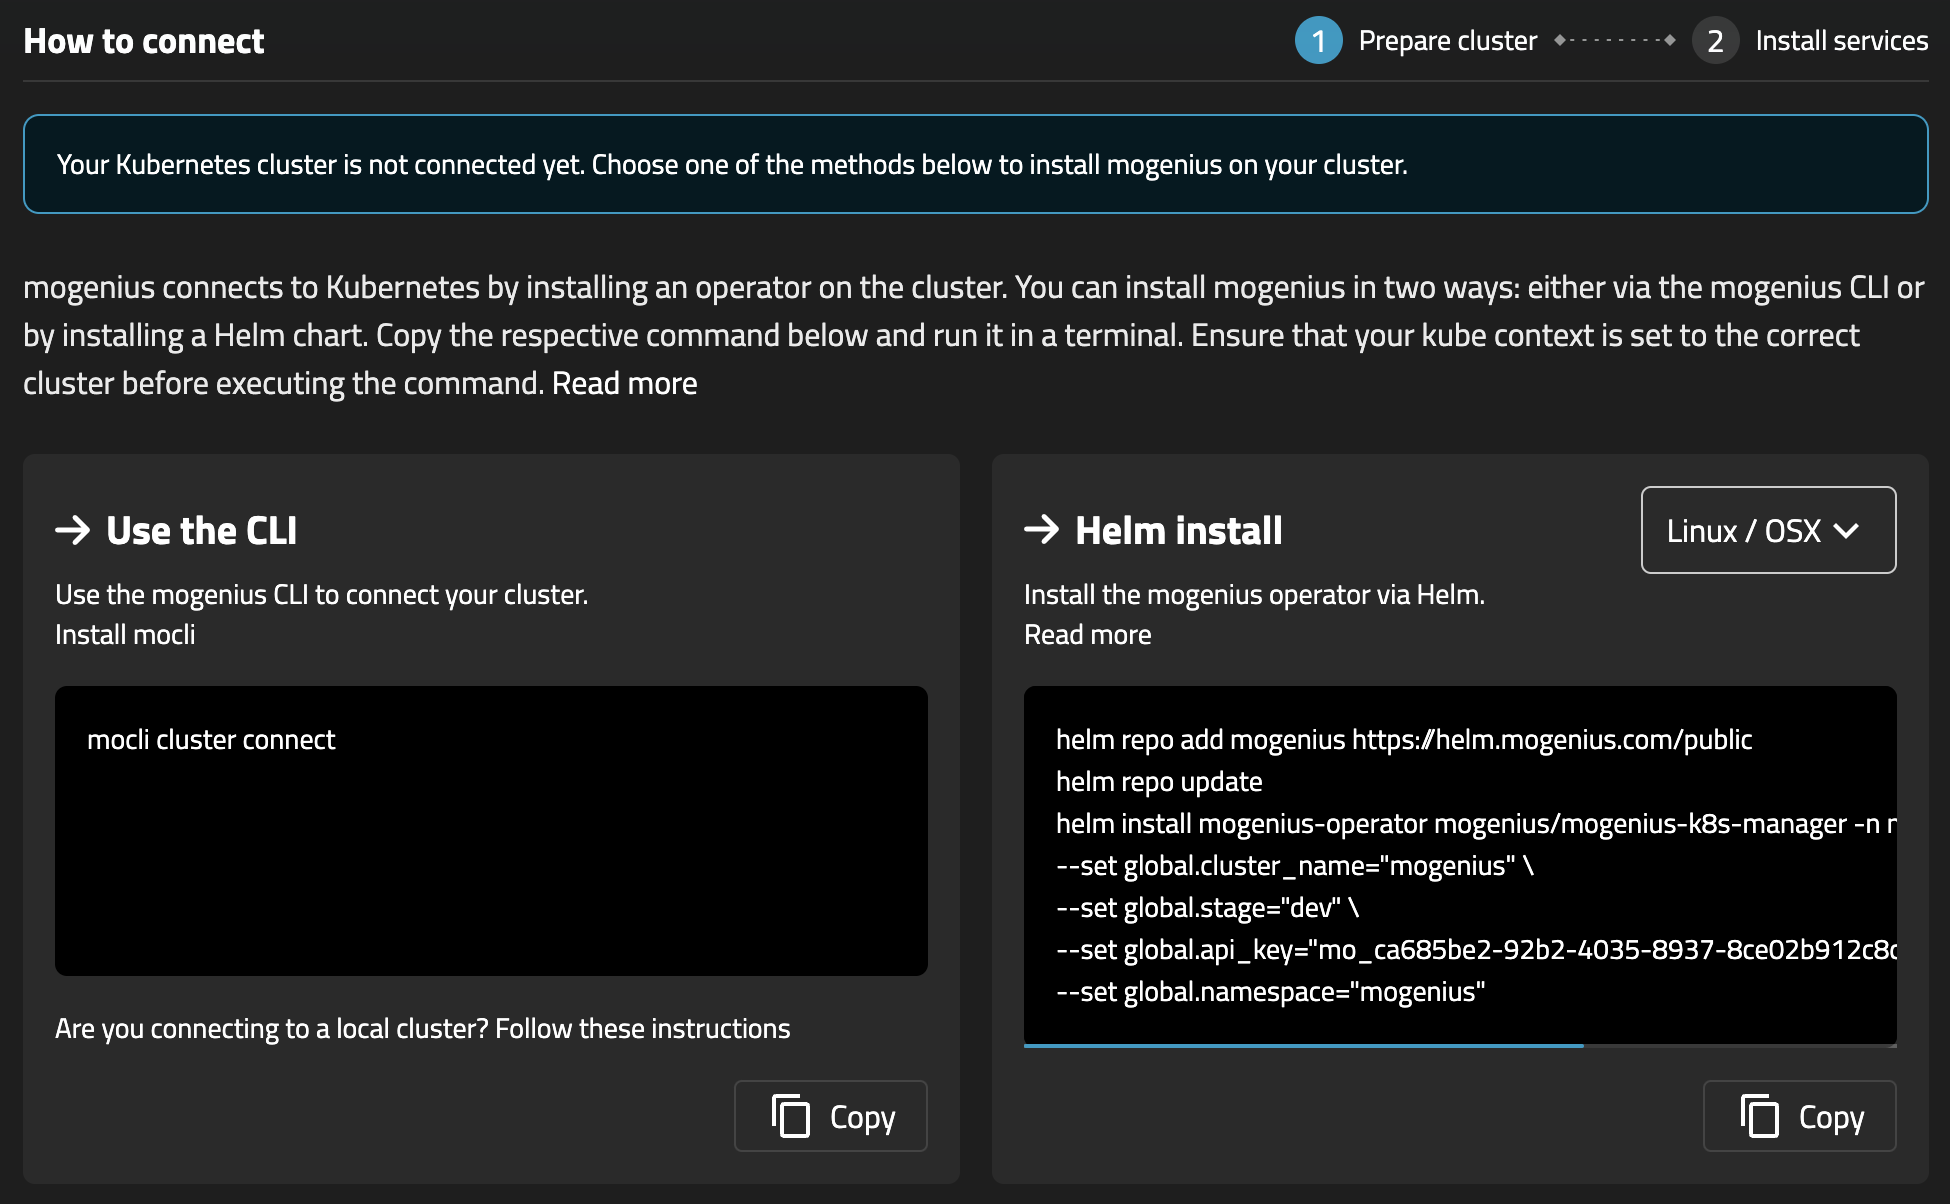Viewport: 1950px width, 1204px height.
Task: Click the copy icon in the CLI section
Action: [790, 1115]
